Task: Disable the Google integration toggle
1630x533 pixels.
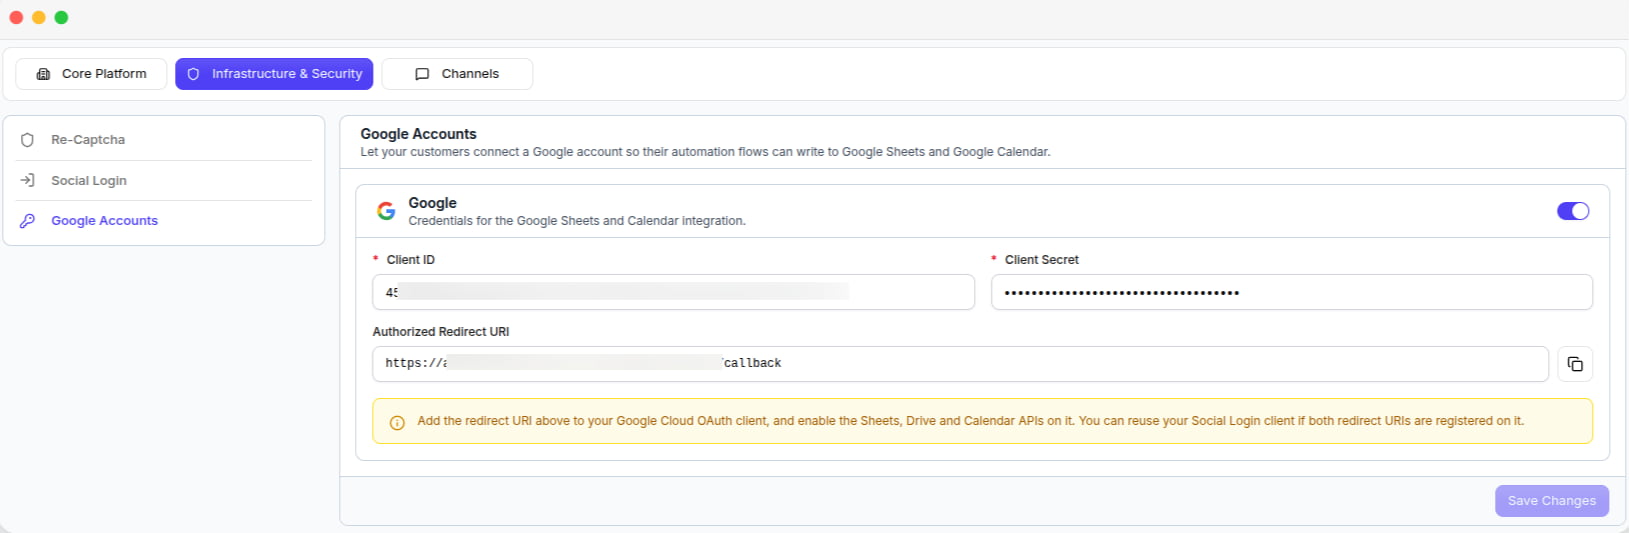Action: pyautogui.click(x=1573, y=211)
